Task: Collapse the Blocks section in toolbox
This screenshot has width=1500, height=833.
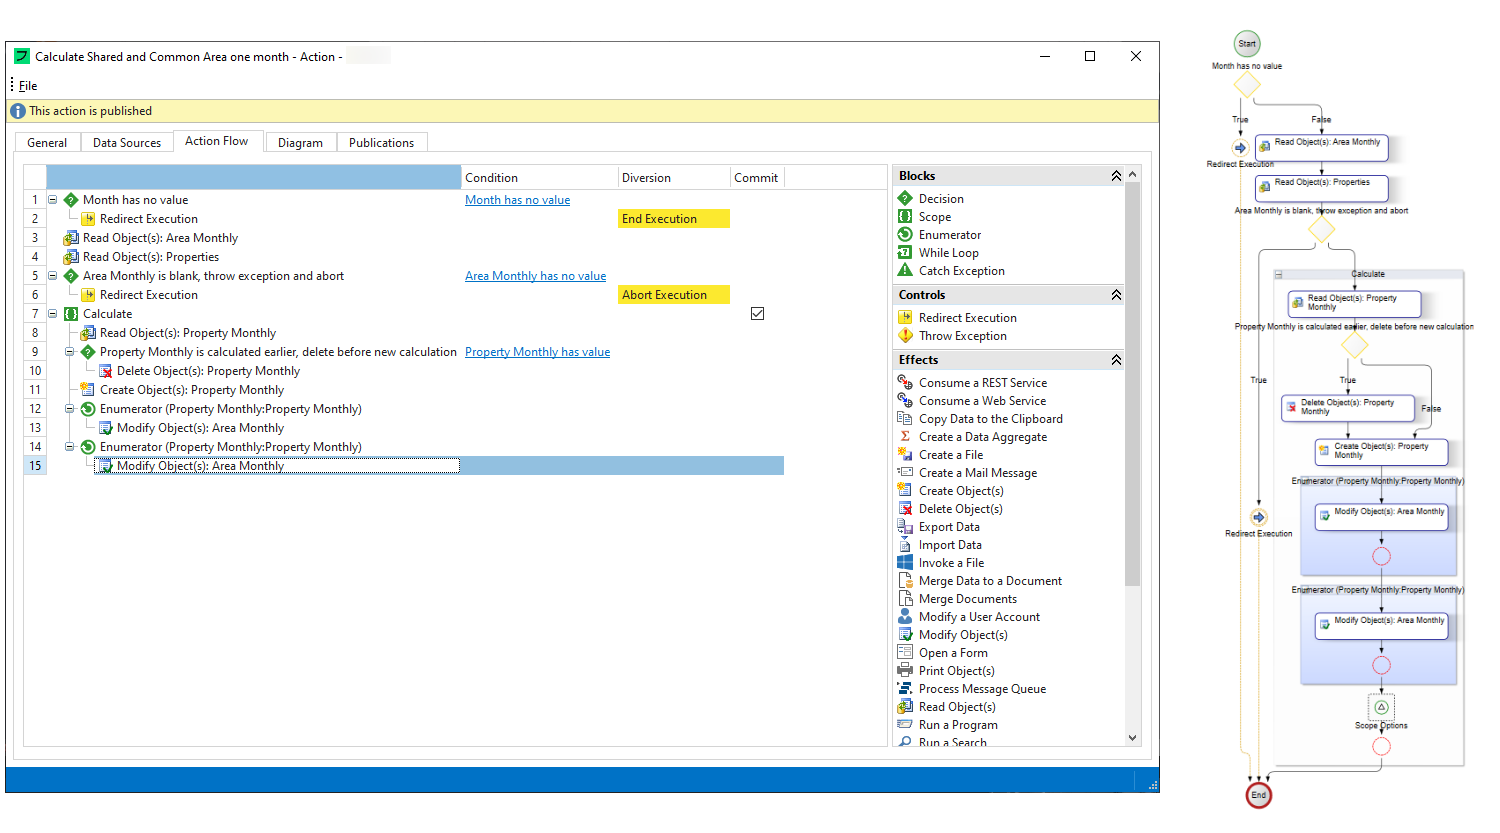Action: (1116, 176)
